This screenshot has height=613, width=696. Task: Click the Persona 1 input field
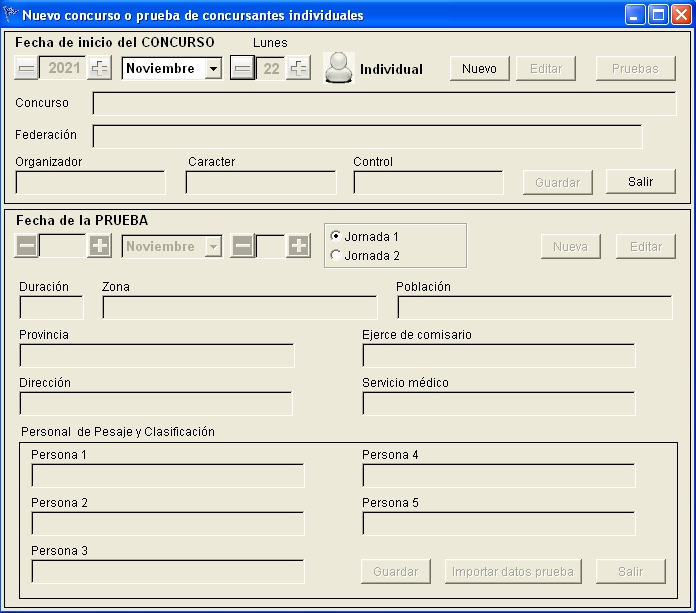(x=167, y=475)
